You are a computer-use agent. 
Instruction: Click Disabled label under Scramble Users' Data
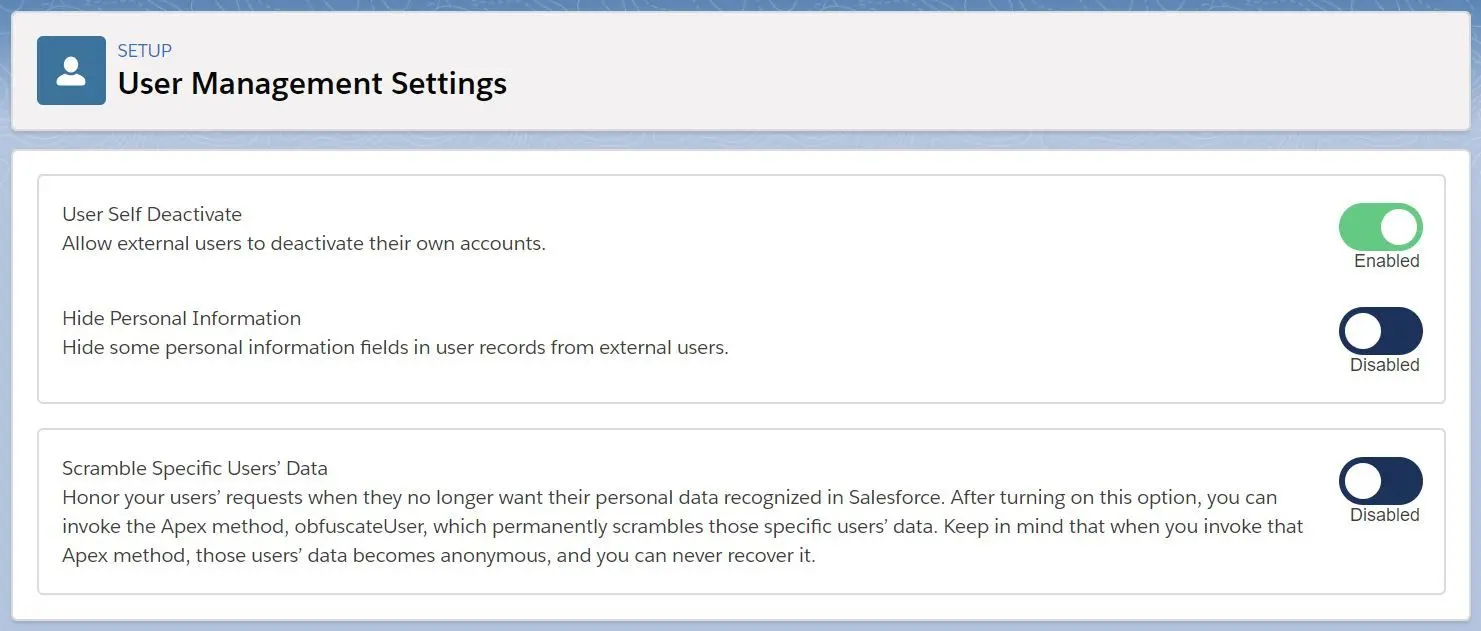coord(1384,515)
